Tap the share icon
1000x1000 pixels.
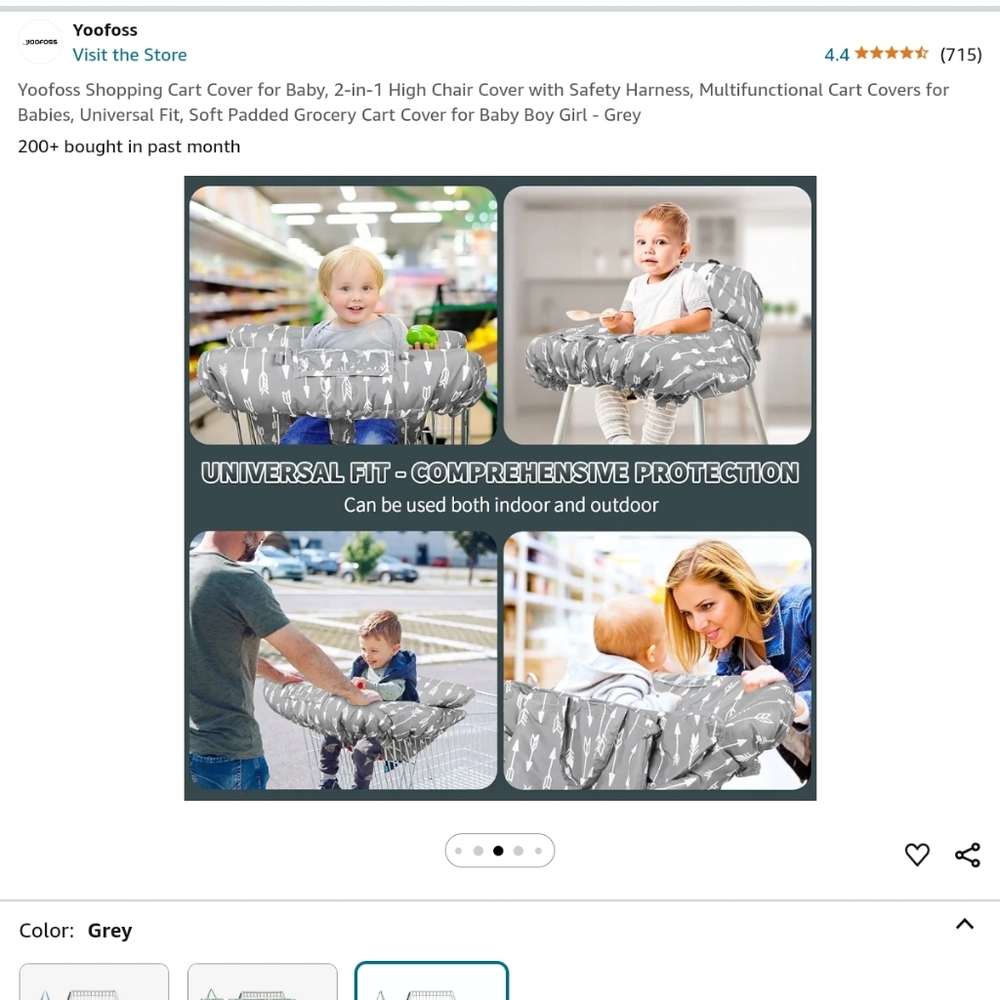(x=967, y=855)
